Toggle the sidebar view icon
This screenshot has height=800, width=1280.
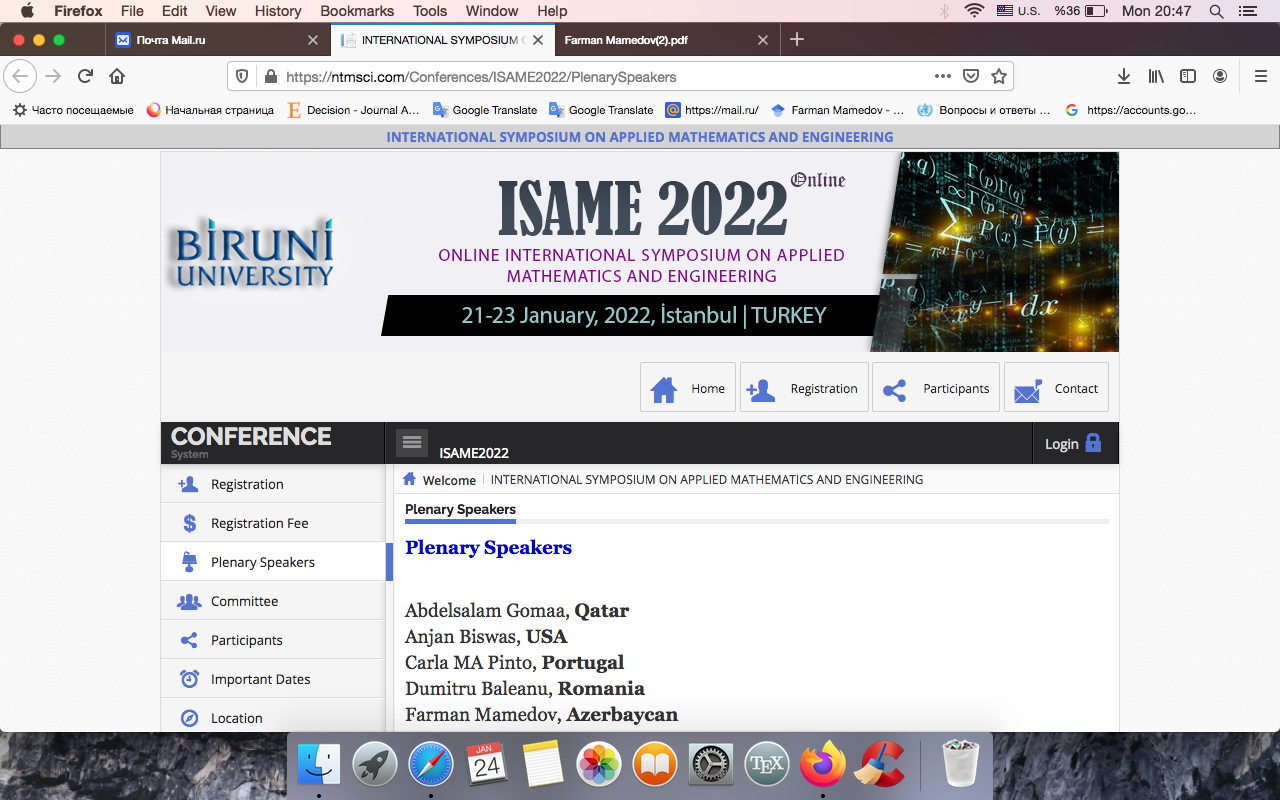pyautogui.click(x=1188, y=77)
